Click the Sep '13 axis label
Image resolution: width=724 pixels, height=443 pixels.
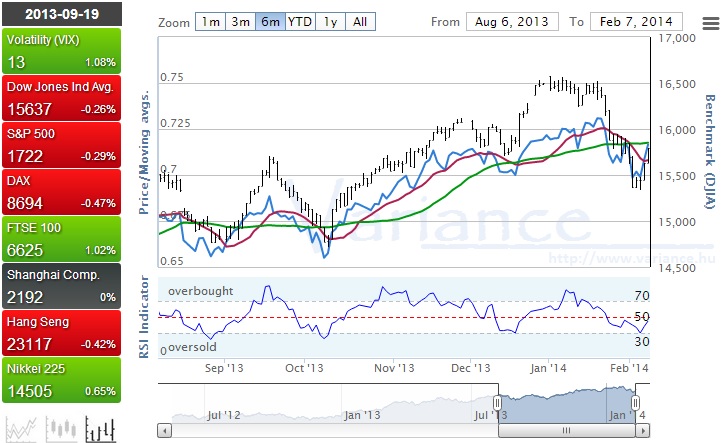(224, 368)
